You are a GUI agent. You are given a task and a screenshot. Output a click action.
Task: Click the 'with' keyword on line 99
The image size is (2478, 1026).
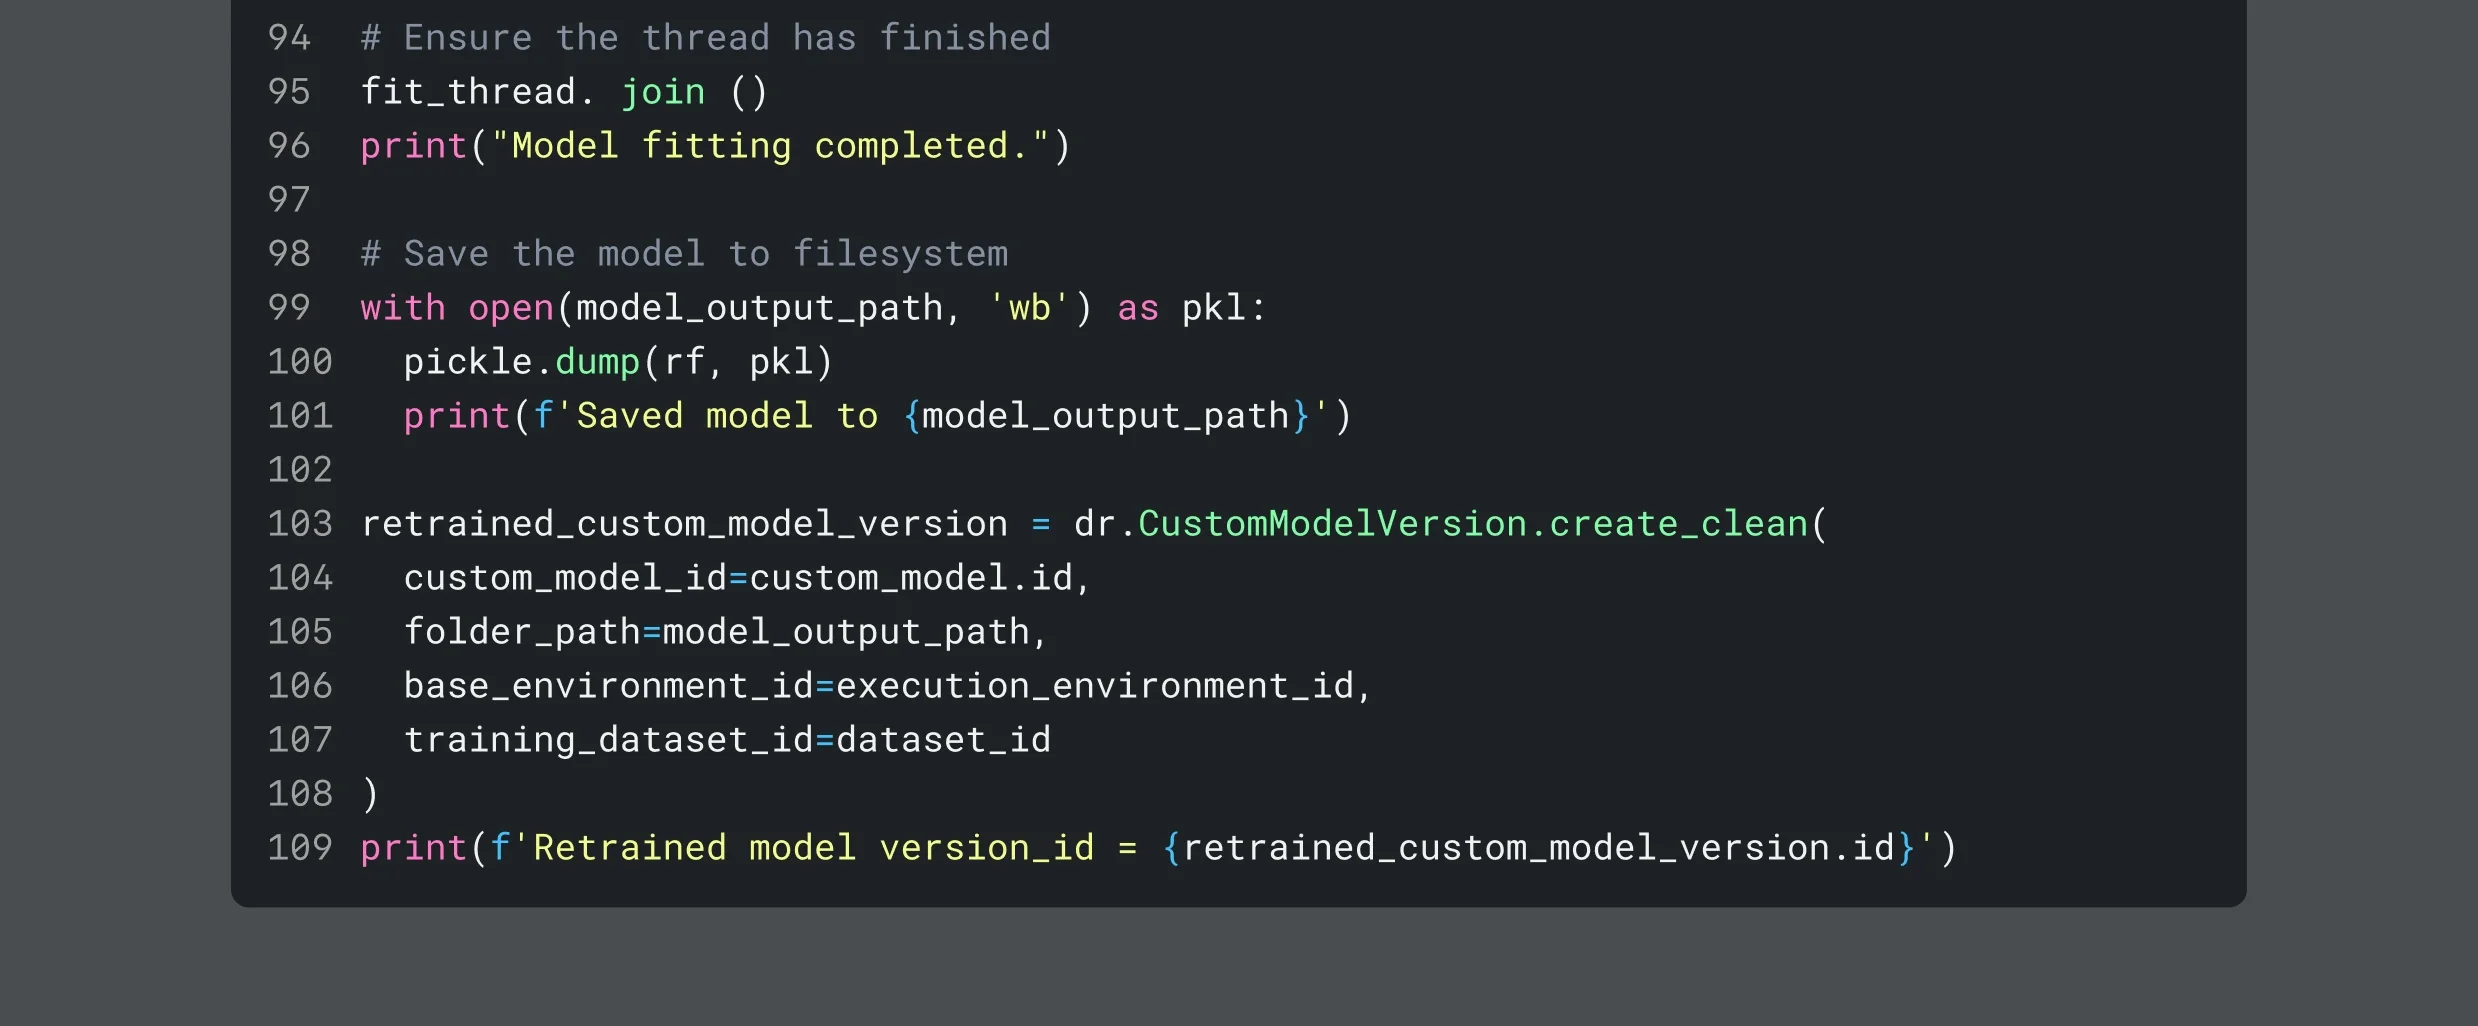pos(403,308)
